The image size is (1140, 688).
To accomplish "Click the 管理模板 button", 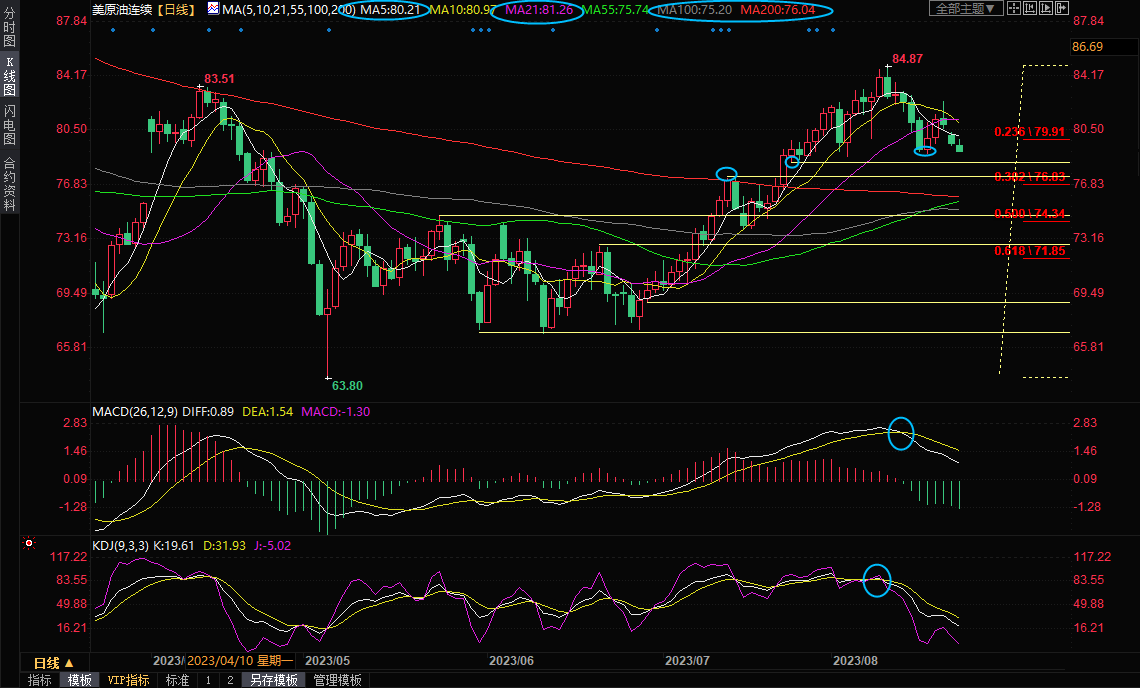I will point(338,680).
